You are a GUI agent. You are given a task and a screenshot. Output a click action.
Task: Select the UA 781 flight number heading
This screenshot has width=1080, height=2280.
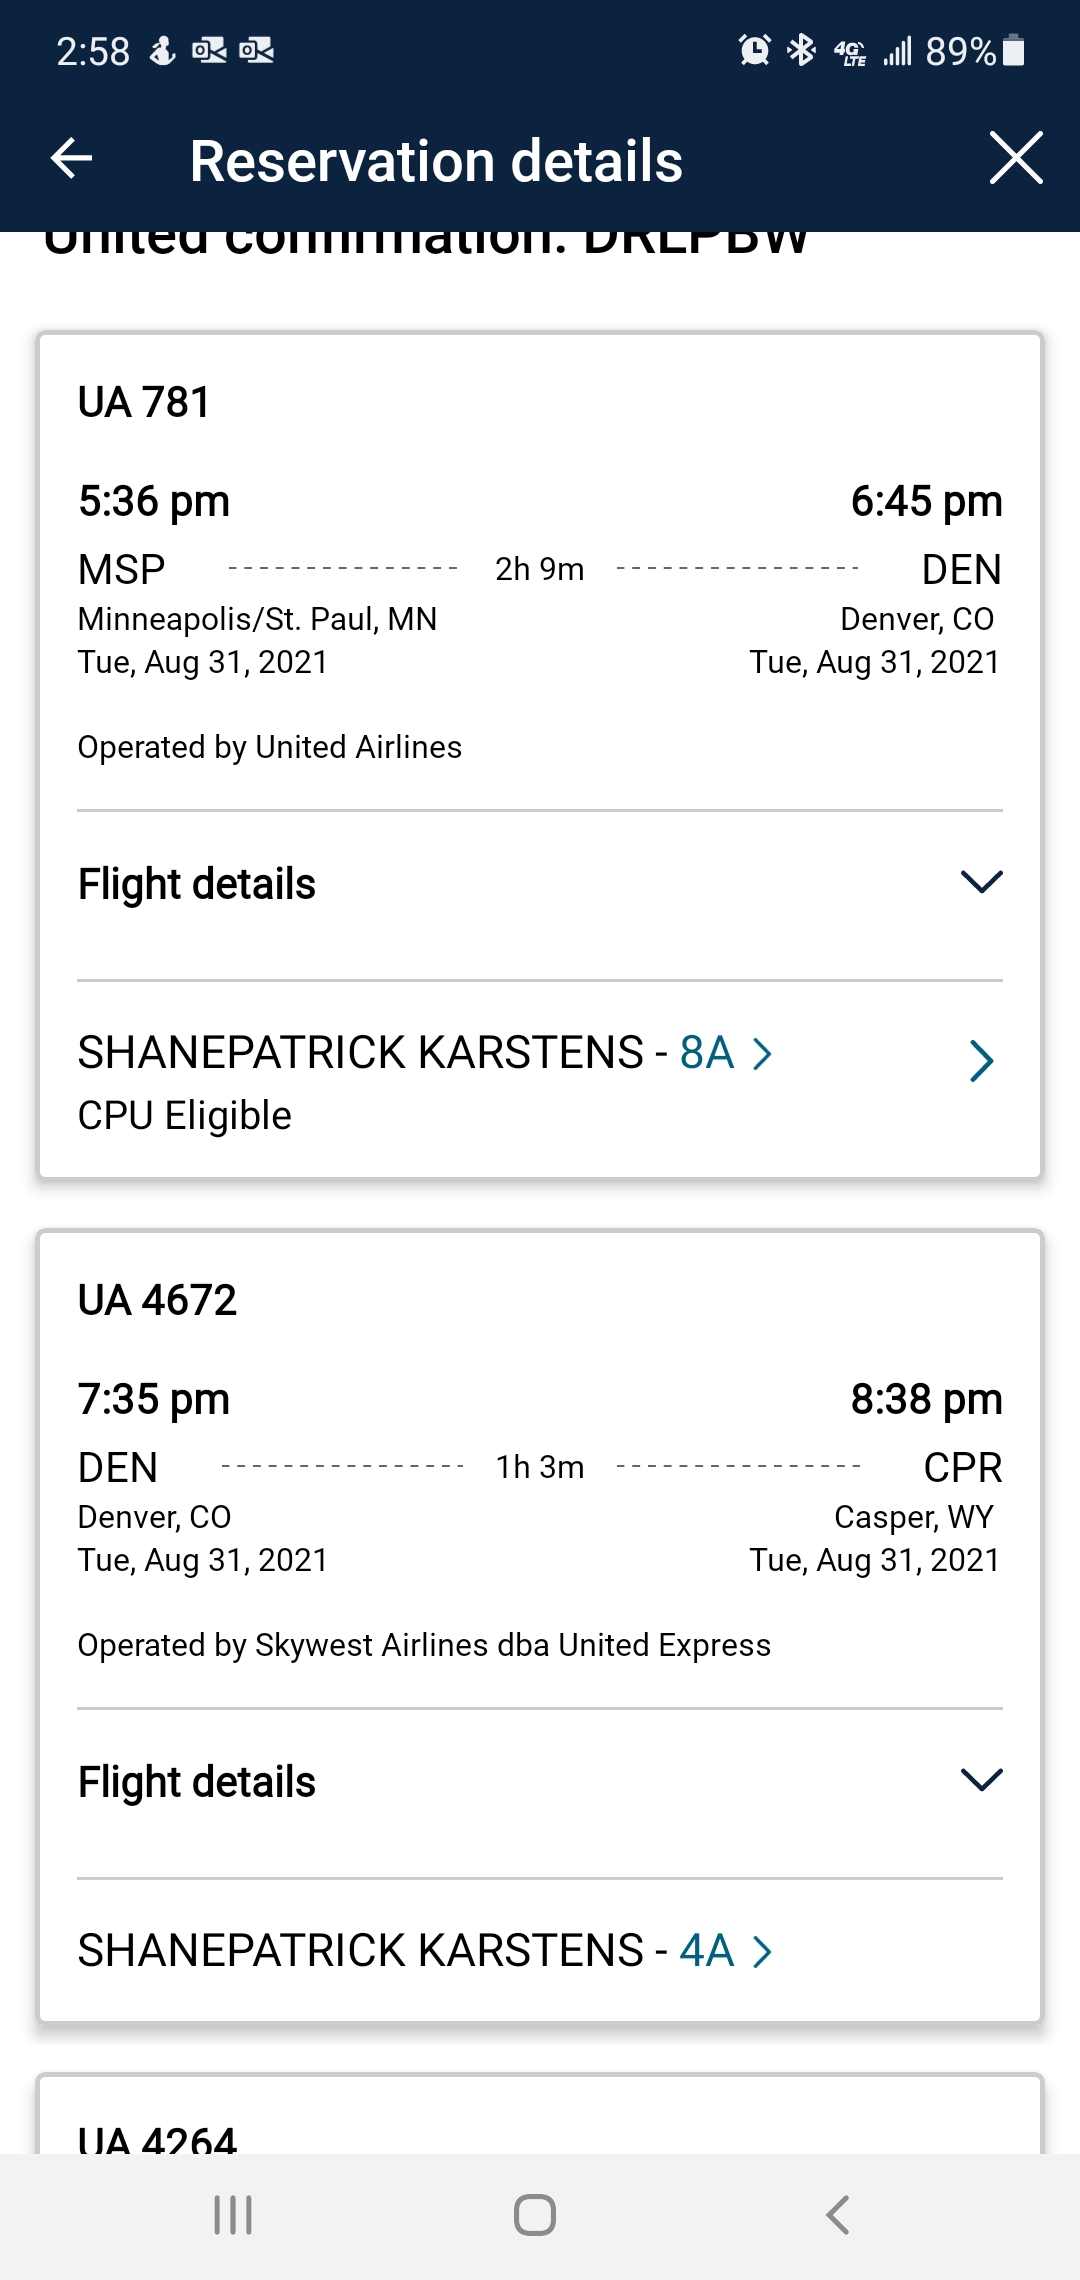tap(144, 402)
